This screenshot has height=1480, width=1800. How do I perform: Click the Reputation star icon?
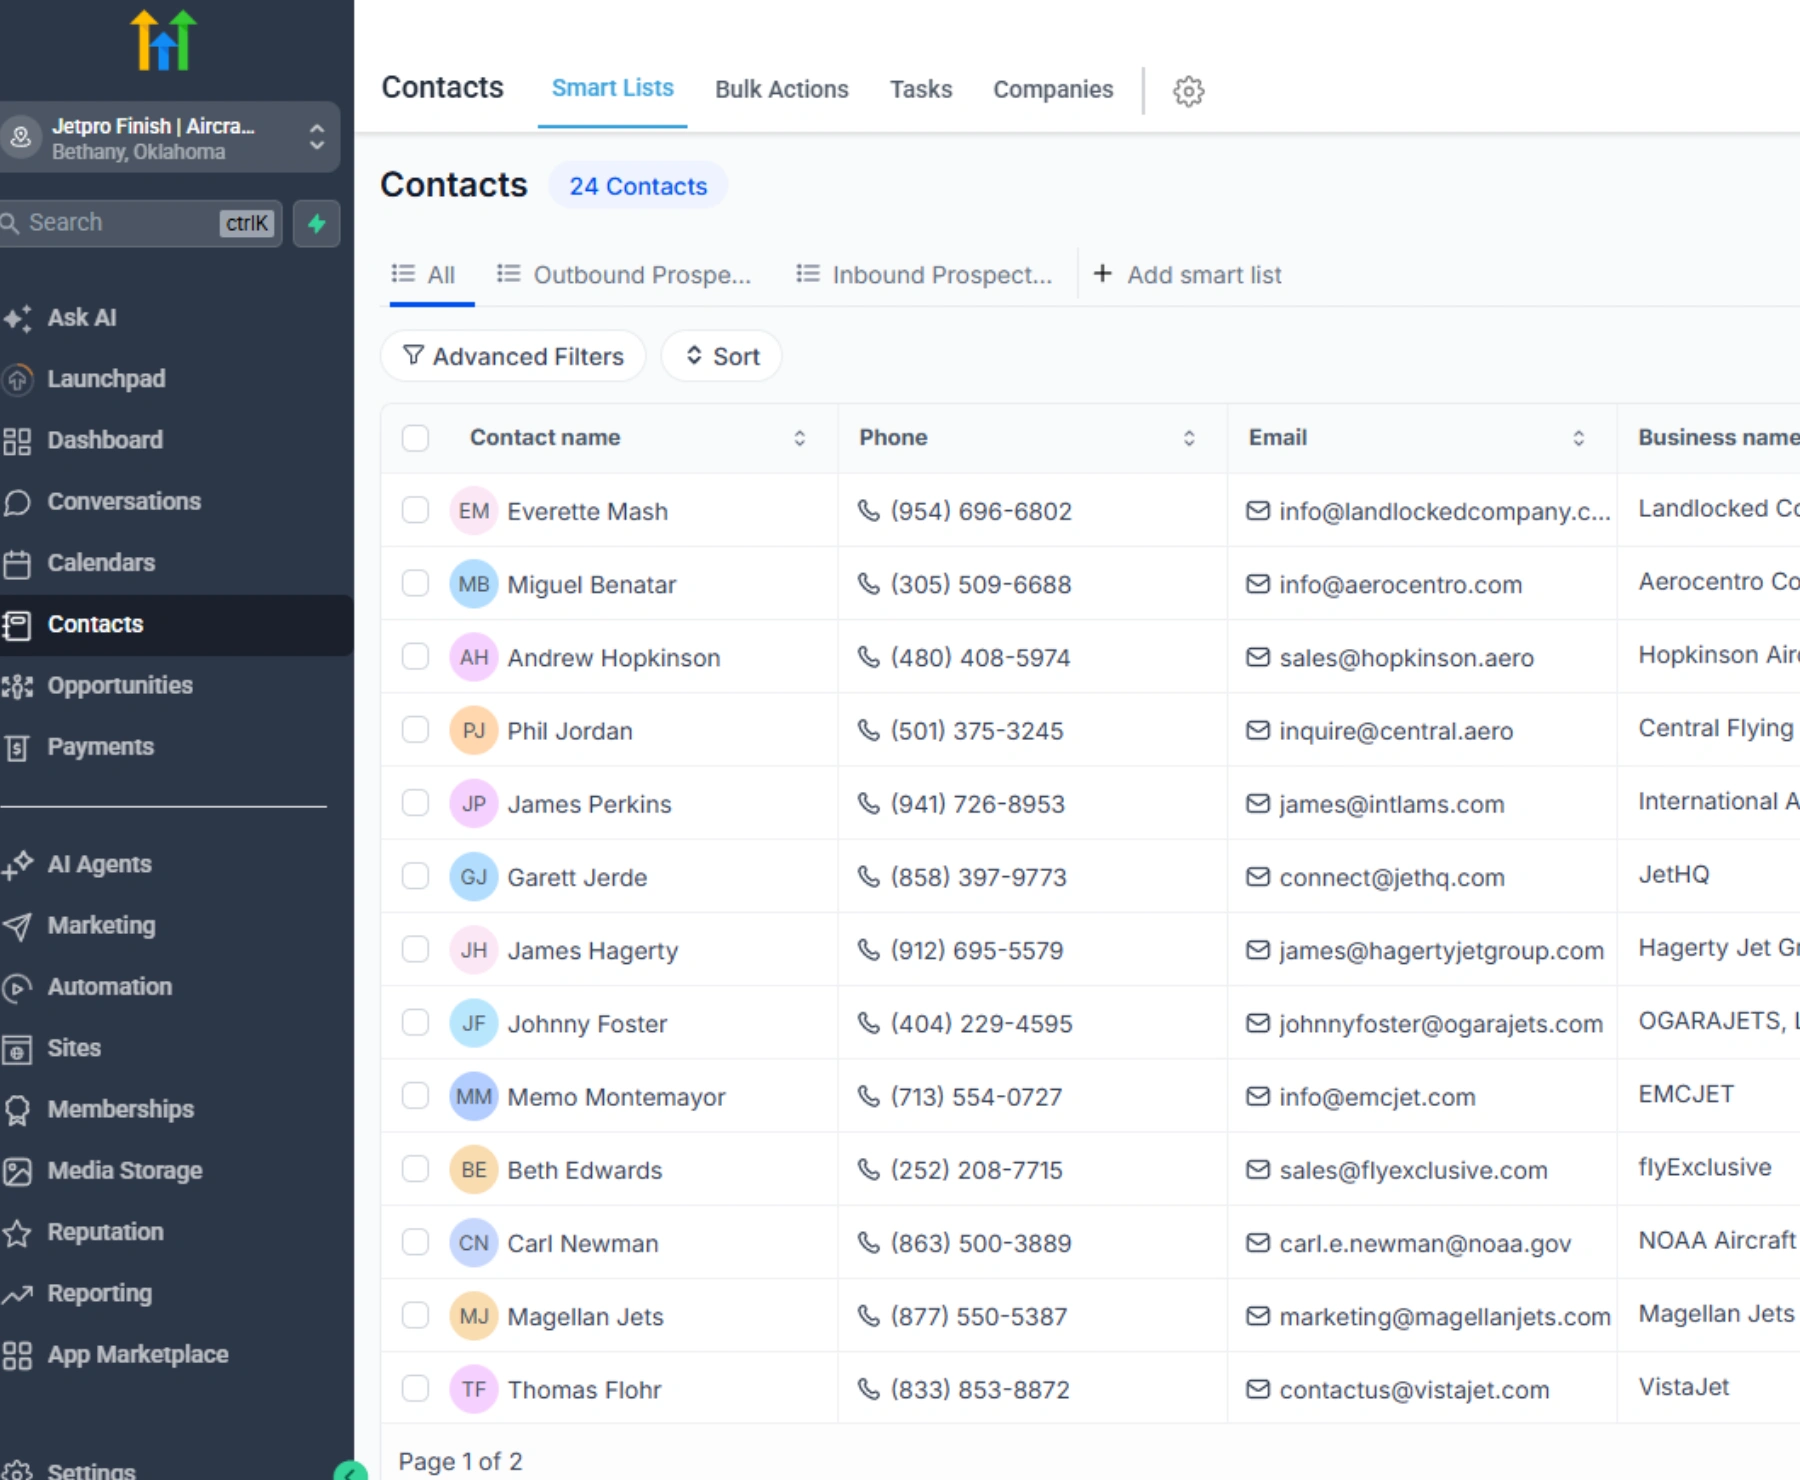click(17, 1233)
